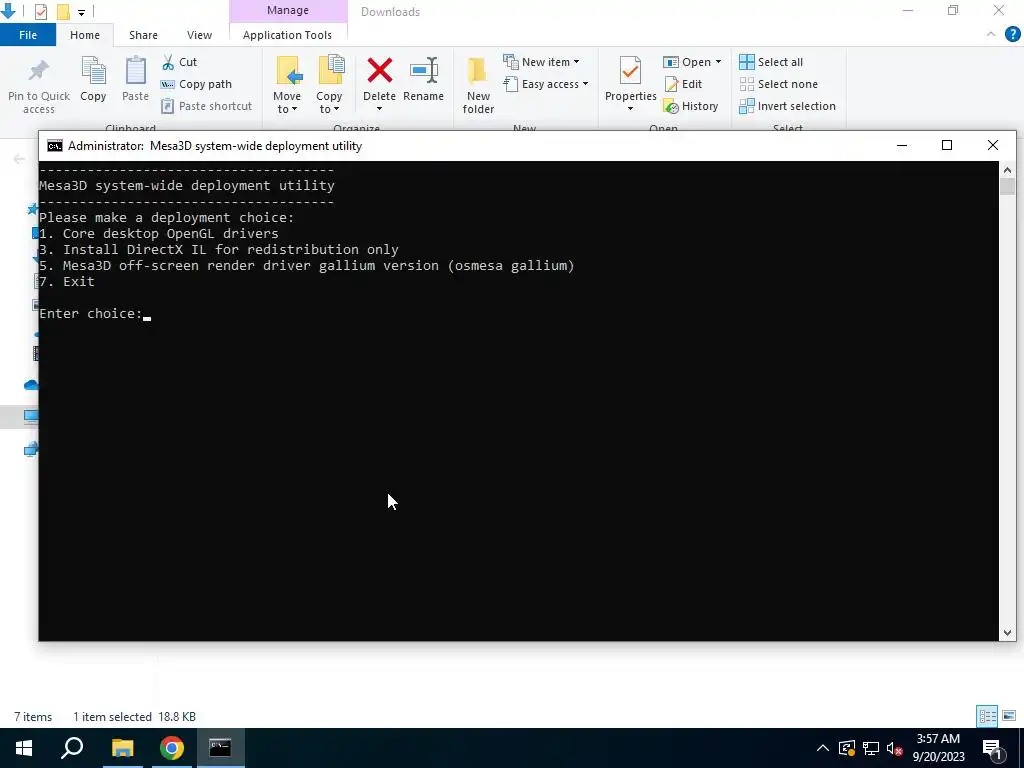This screenshot has width=1024, height=768.
Task: Click console scrollbar up arrow
Action: pyautogui.click(x=1007, y=169)
